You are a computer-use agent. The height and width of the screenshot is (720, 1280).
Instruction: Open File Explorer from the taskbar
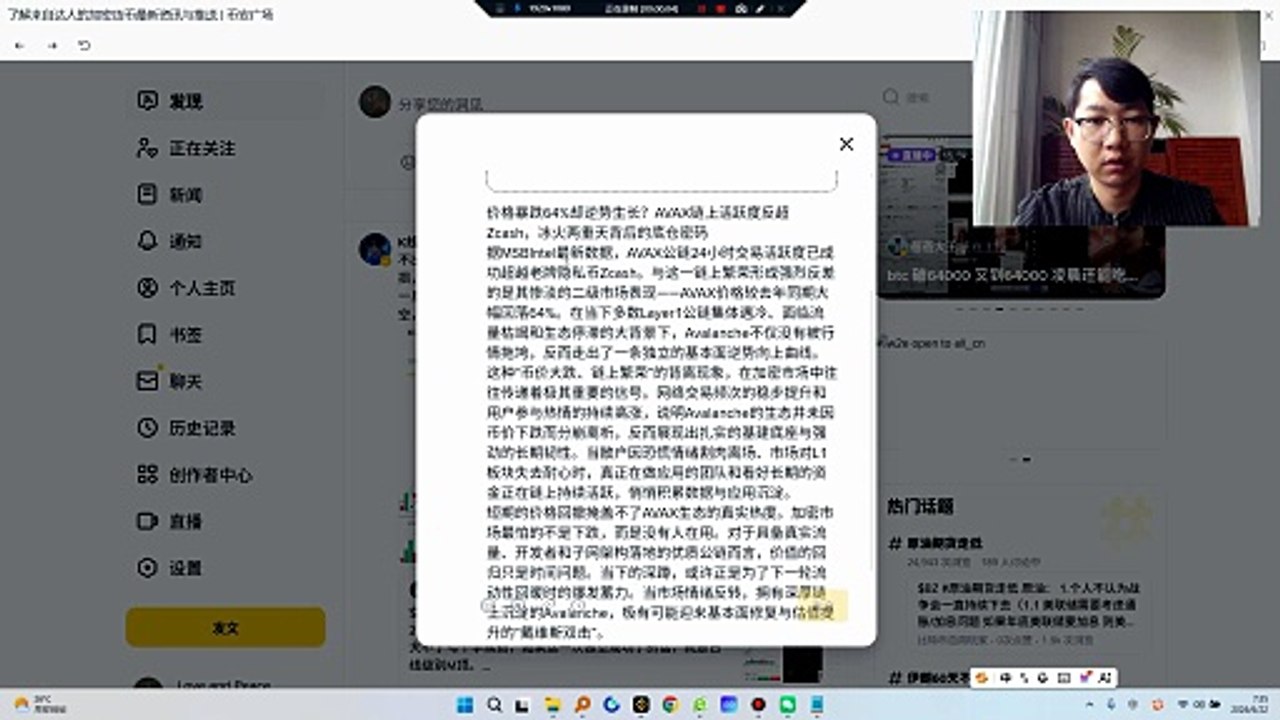[x=553, y=705]
